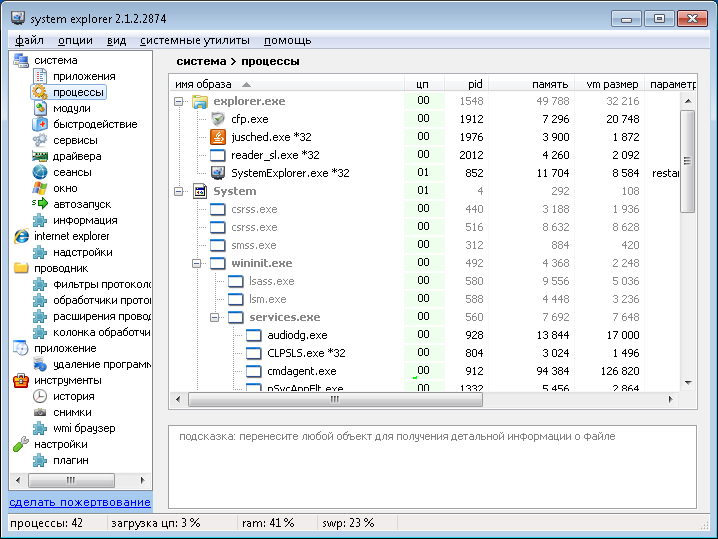The image size is (718, 539).
Task: Click the проводник folder icon
Action: point(21,268)
